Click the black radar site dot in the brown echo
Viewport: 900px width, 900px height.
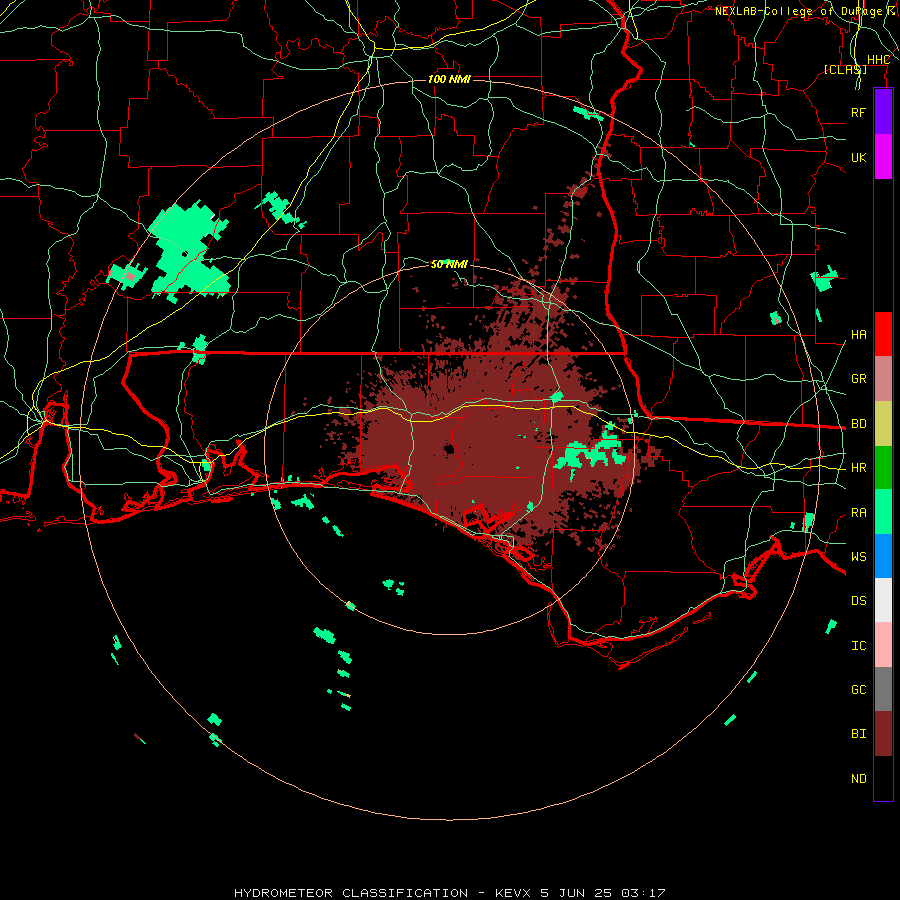pos(449,449)
